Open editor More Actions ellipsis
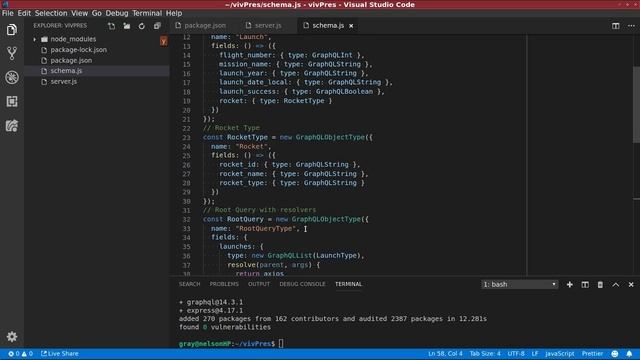The width and height of the screenshot is (640, 360). coord(631,26)
